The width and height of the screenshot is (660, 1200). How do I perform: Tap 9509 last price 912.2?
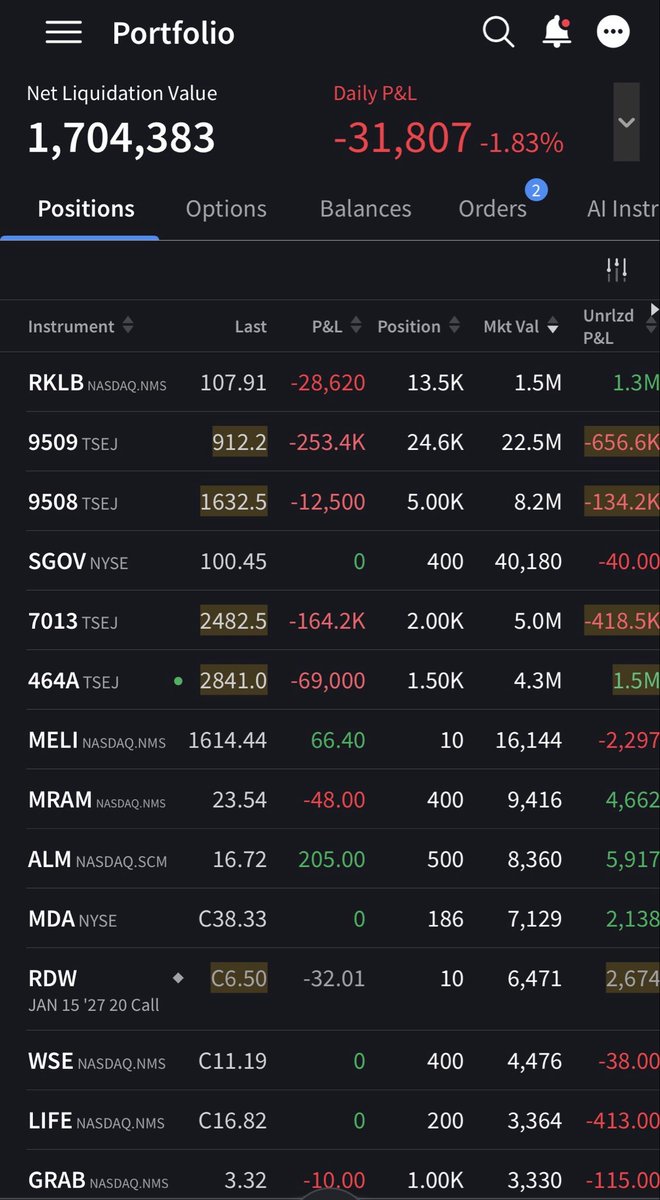(239, 442)
